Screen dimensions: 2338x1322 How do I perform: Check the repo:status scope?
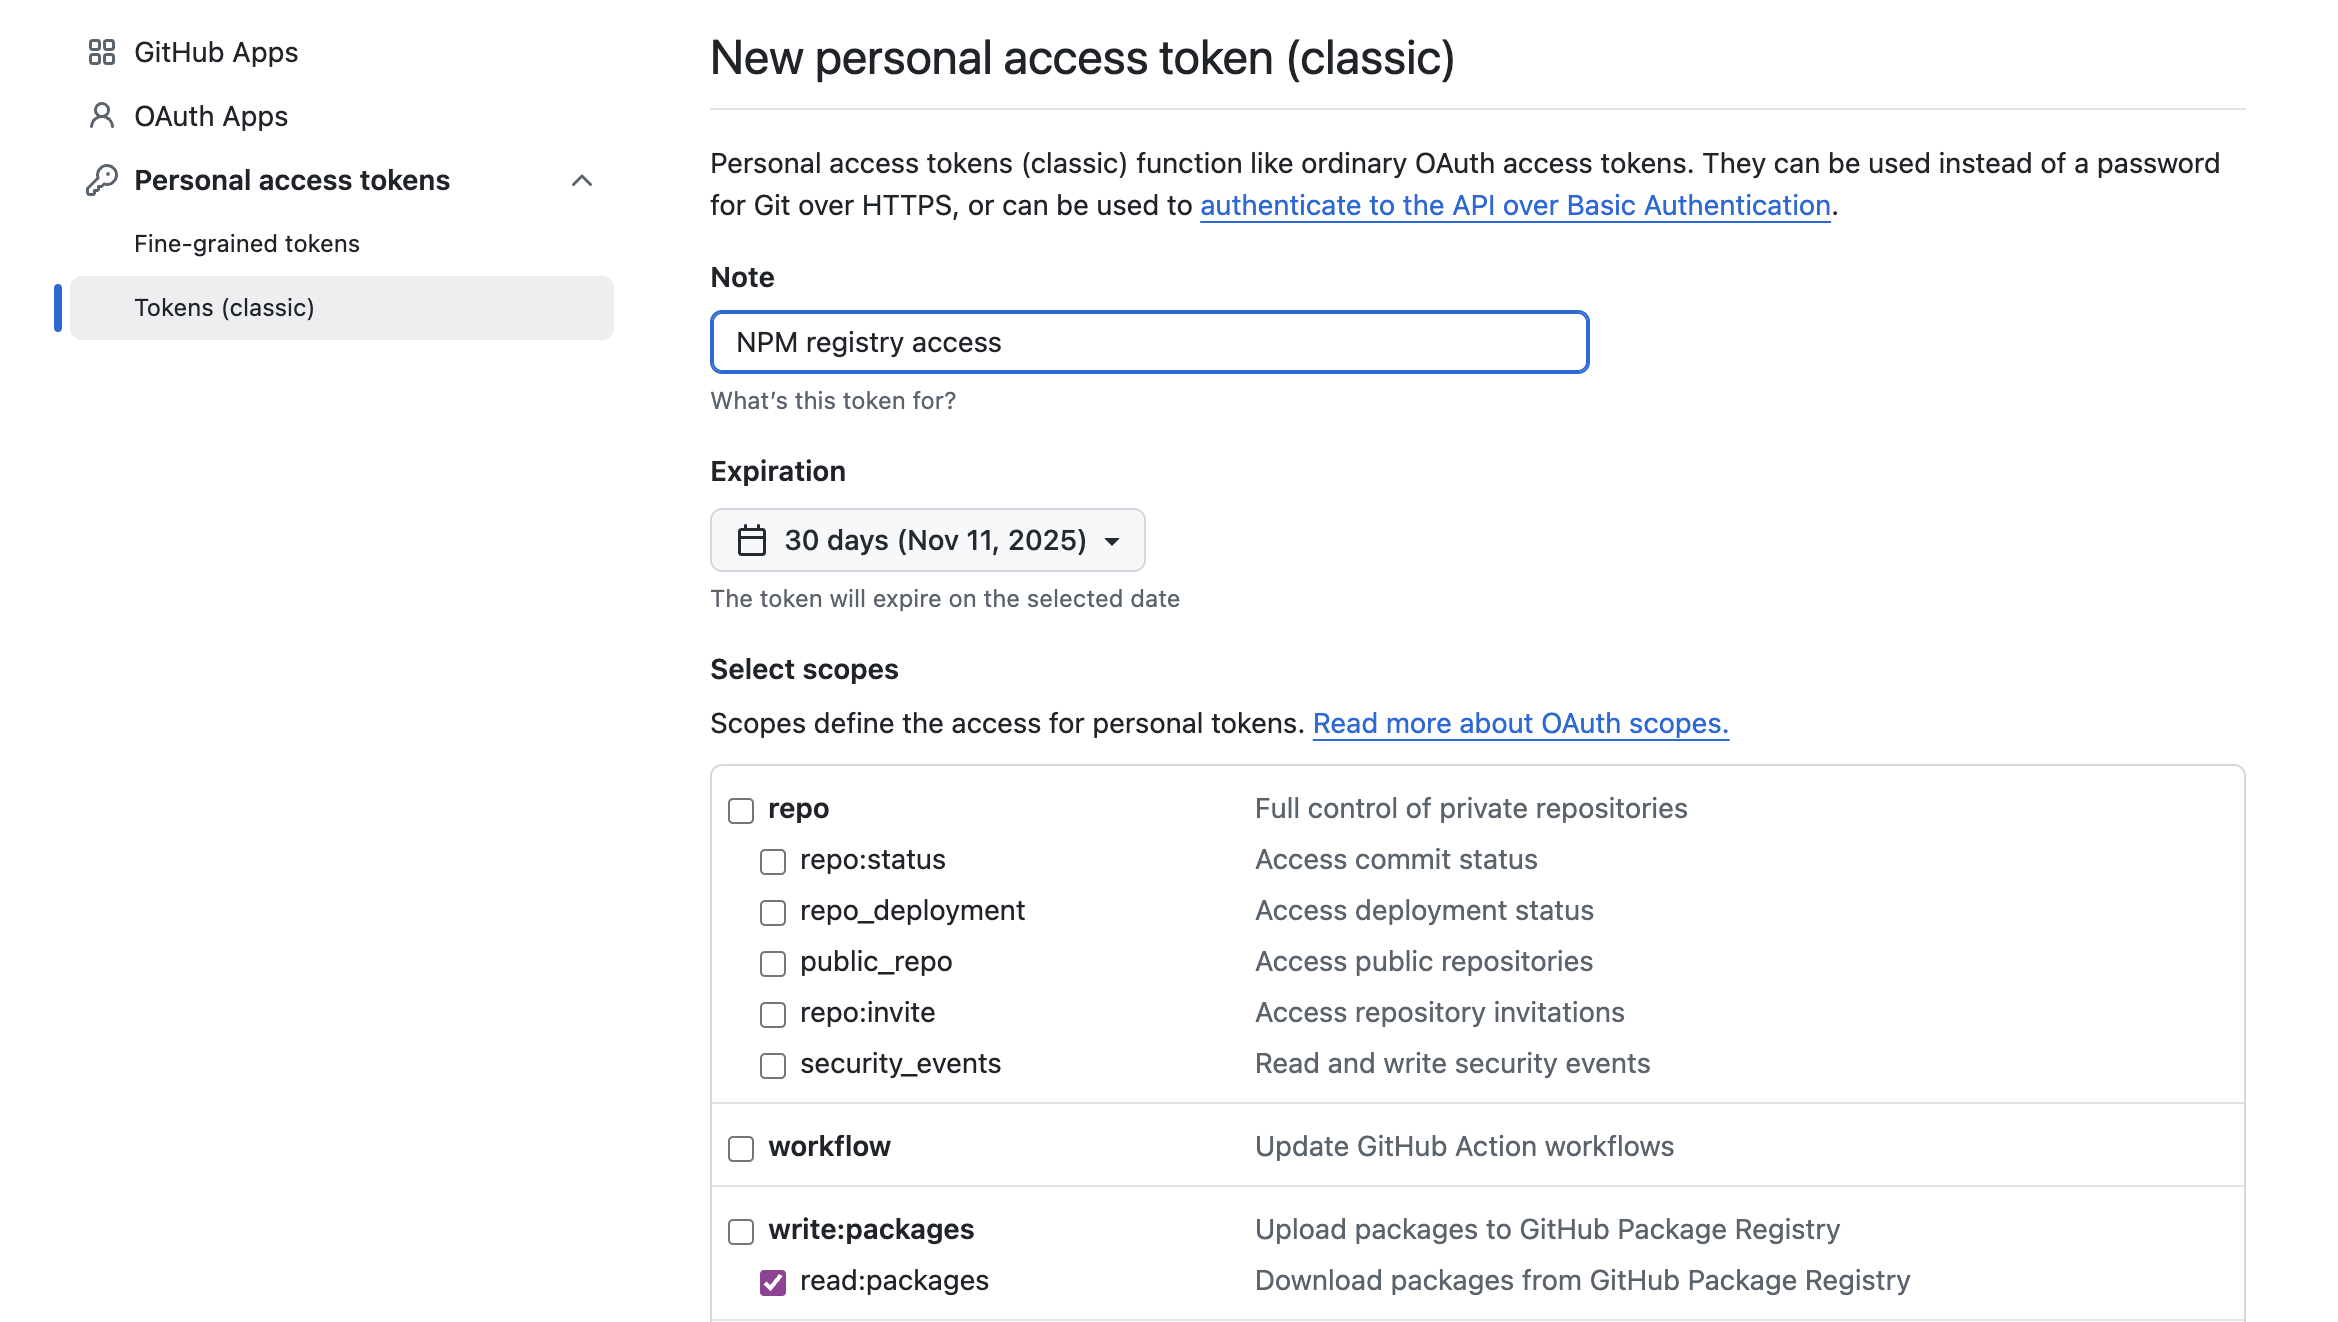pyautogui.click(x=773, y=861)
